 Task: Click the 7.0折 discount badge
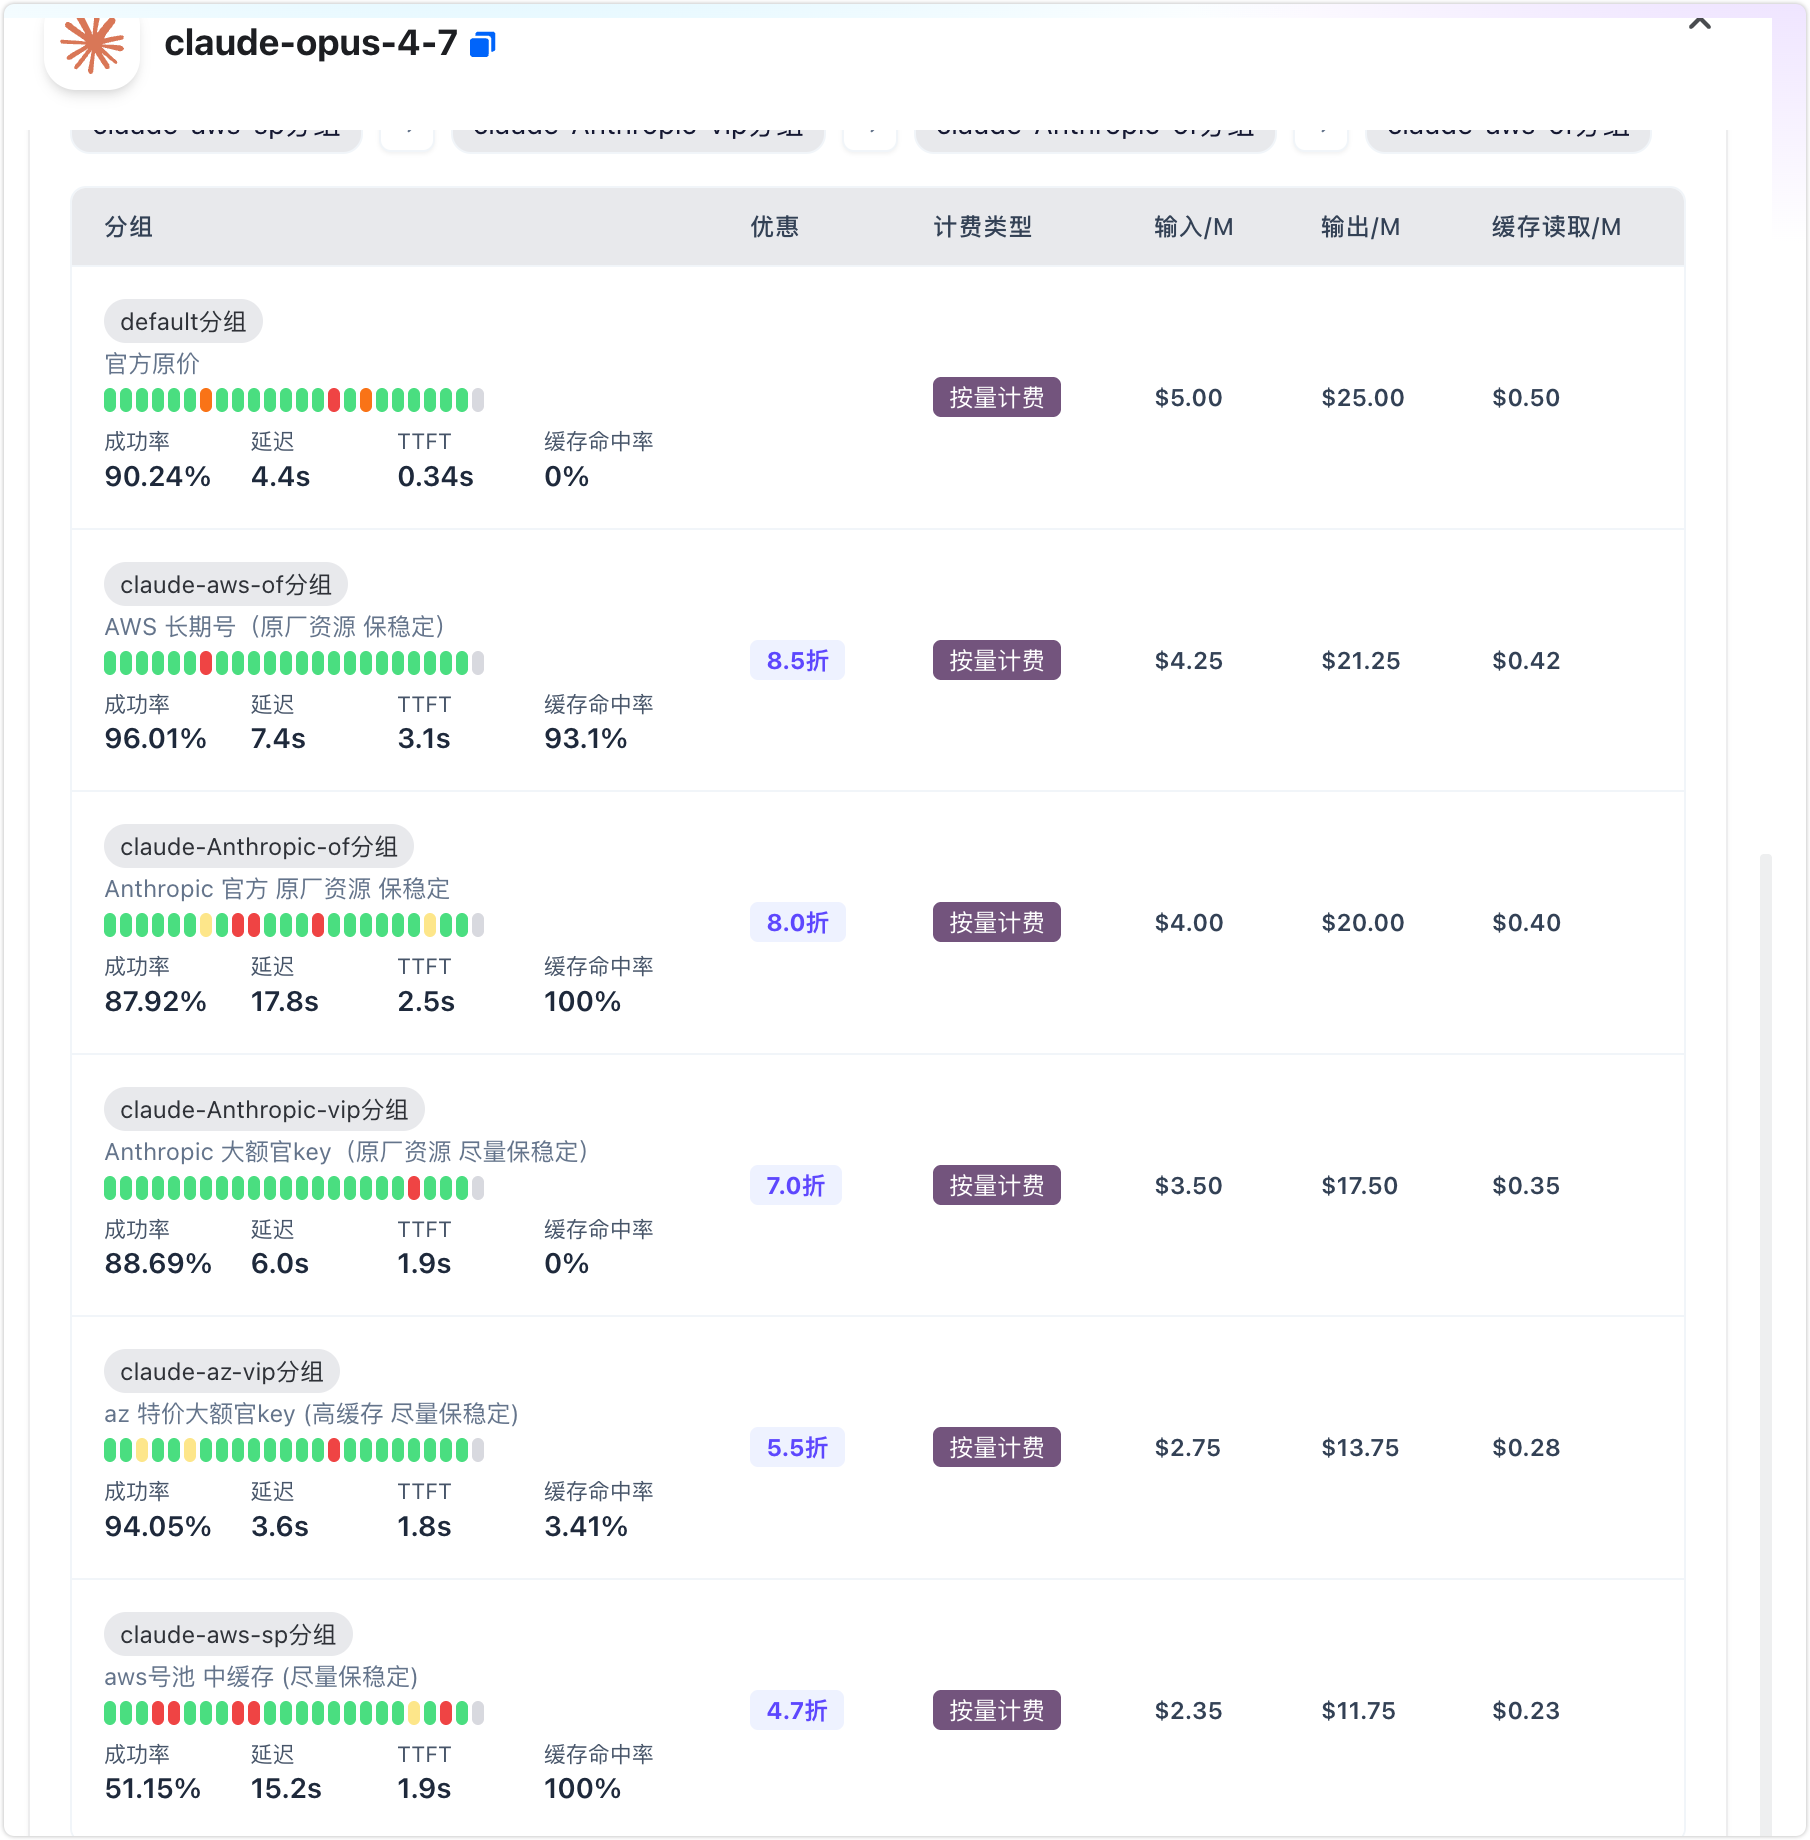(x=795, y=1185)
